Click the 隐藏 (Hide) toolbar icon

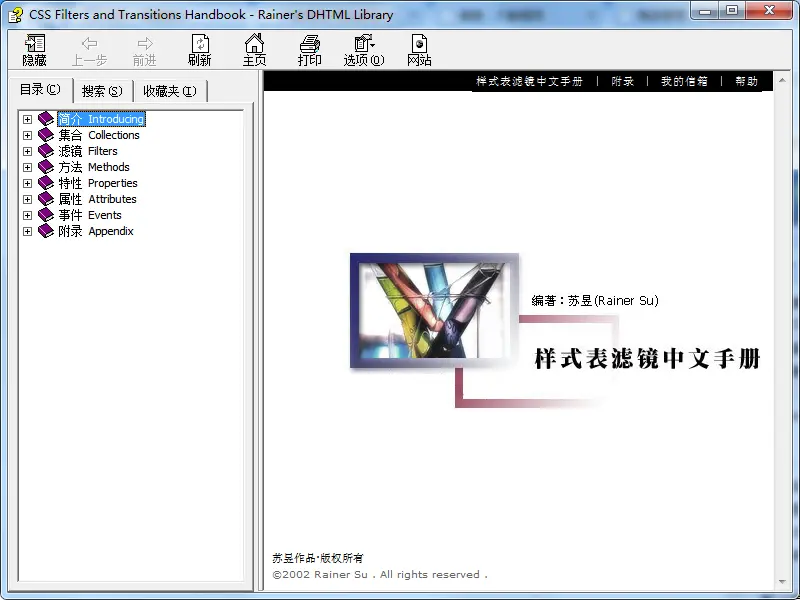[x=35, y=49]
